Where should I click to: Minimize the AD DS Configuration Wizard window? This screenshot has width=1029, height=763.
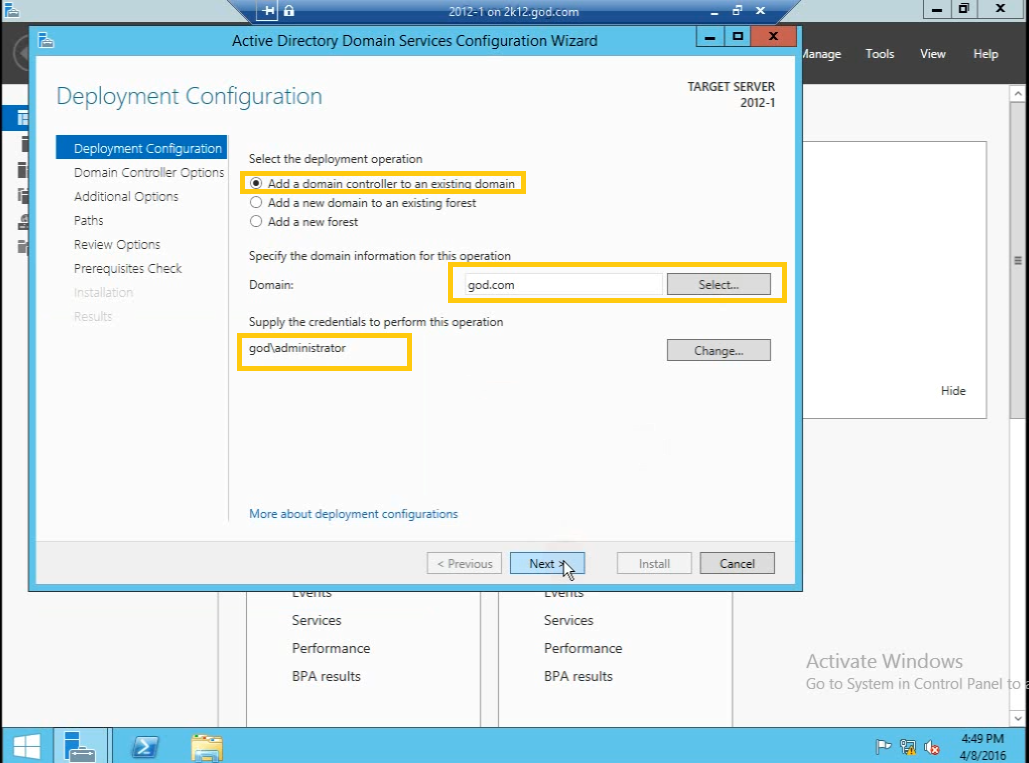(710, 37)
